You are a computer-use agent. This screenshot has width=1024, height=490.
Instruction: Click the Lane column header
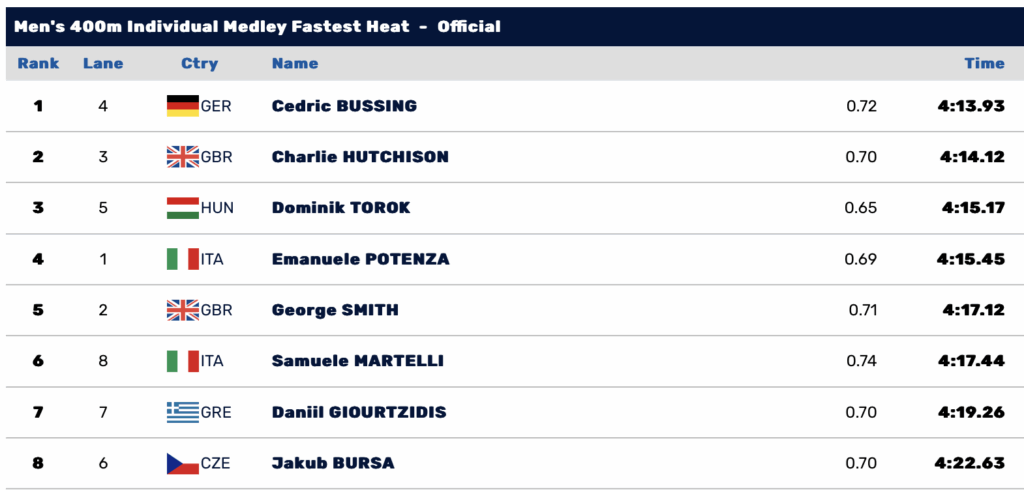103,63
